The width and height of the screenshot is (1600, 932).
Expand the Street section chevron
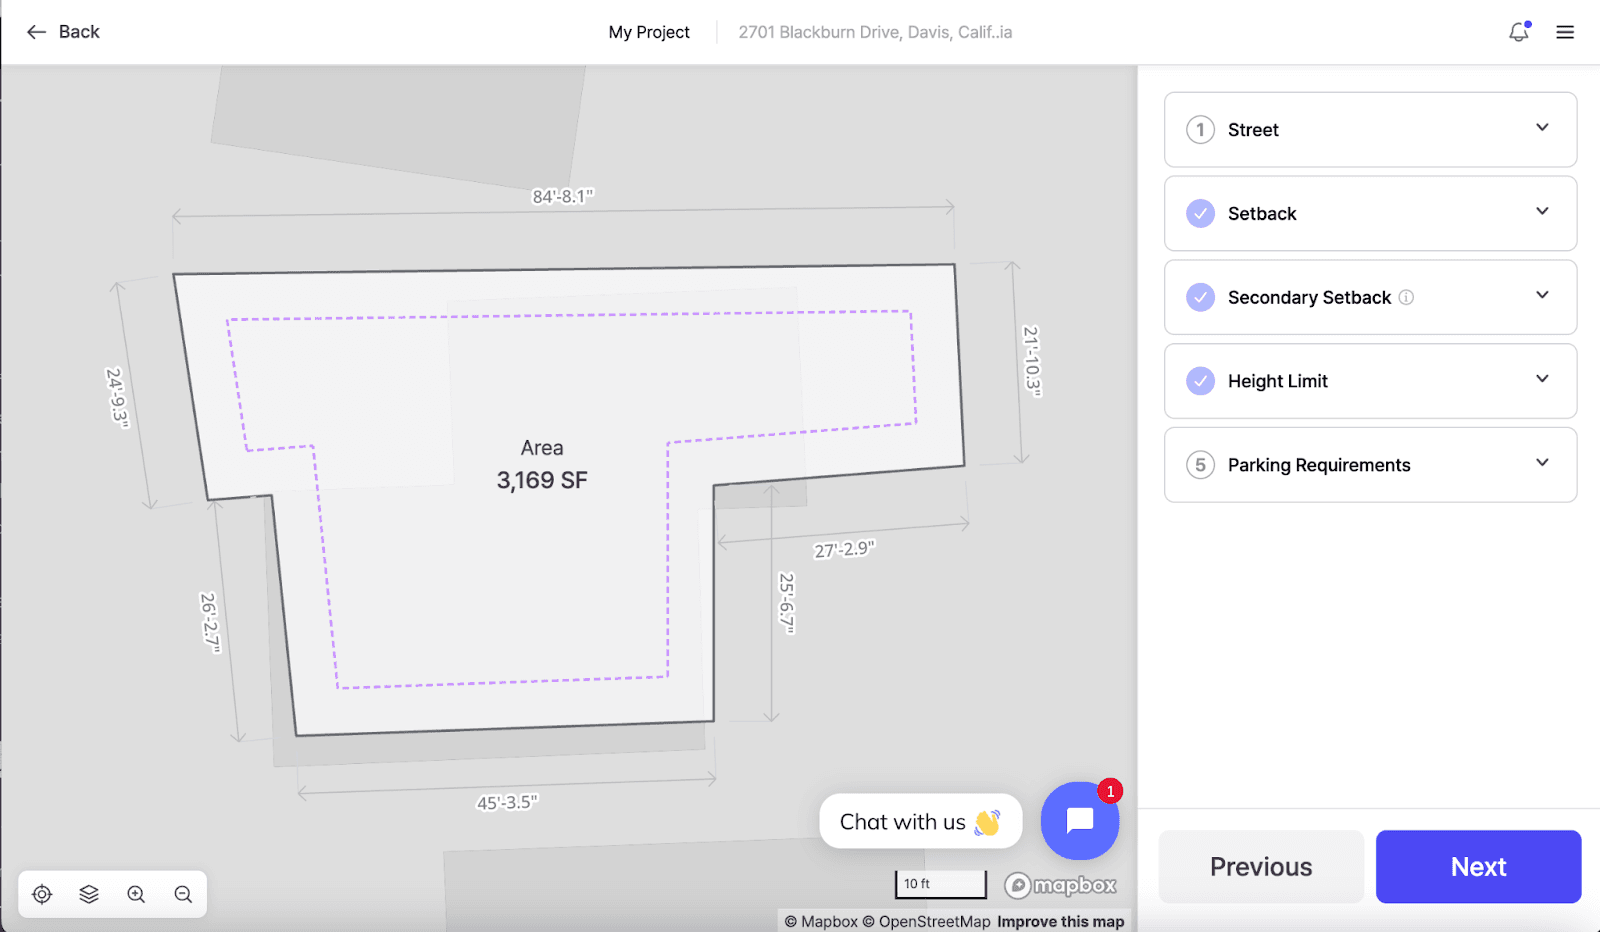[1542, 128]
